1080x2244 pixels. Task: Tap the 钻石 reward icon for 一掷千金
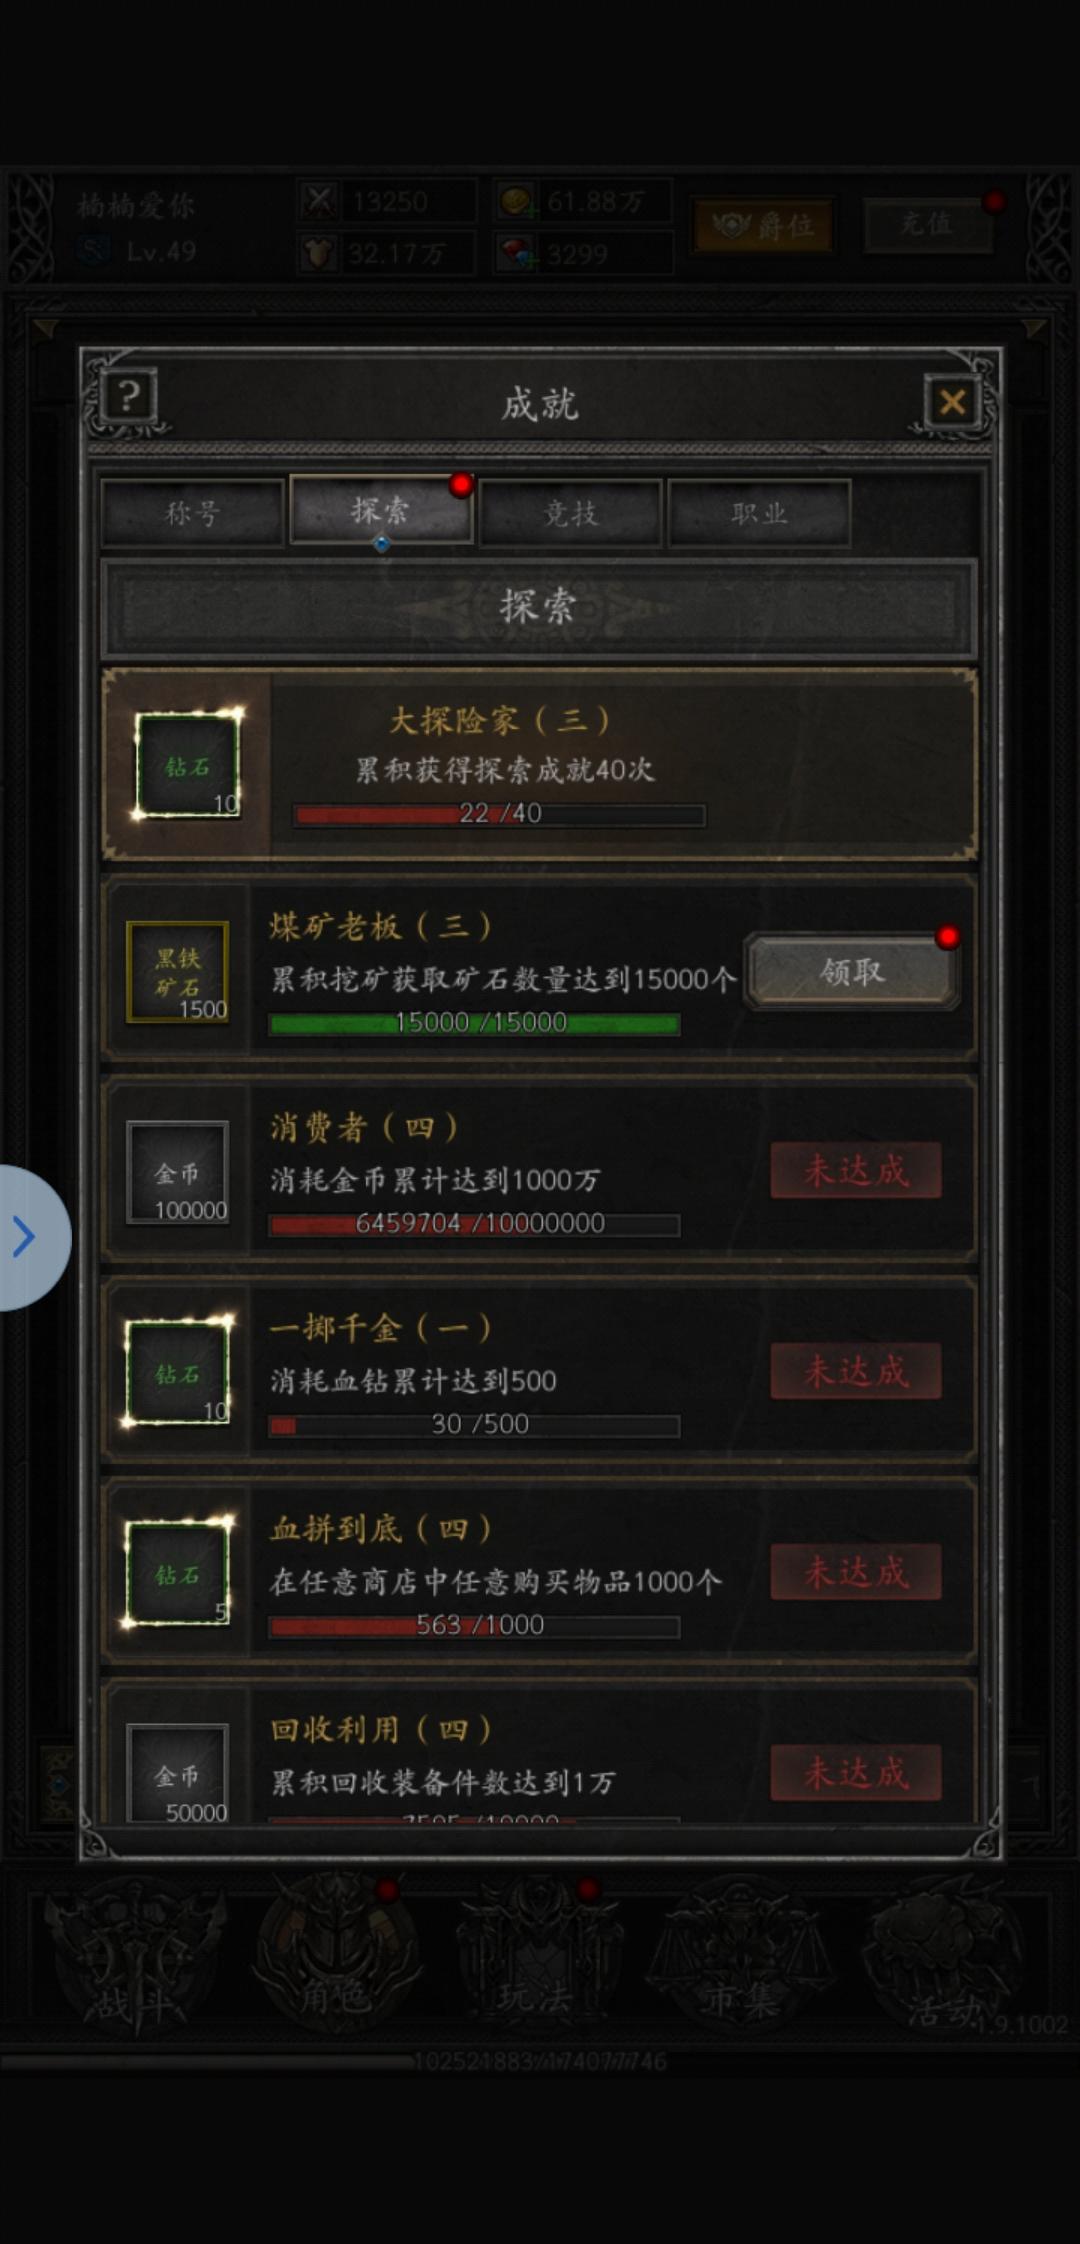(x=178, y=1373)
